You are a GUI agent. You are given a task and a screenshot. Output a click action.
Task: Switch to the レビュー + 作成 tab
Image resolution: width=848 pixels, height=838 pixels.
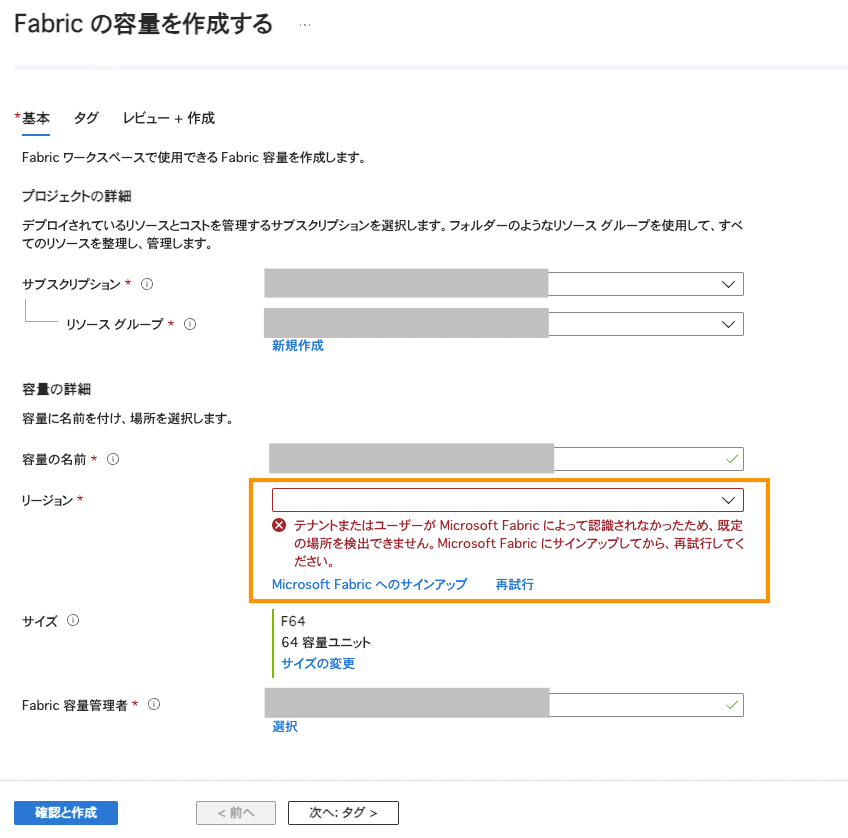pos(168,118)
